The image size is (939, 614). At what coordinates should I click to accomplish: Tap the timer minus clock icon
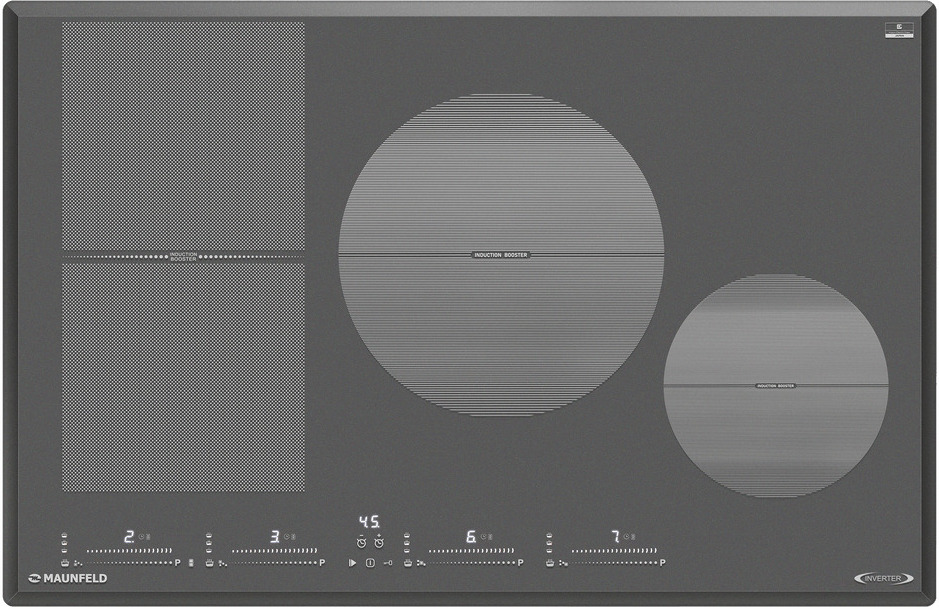click(x=361, y=542)
